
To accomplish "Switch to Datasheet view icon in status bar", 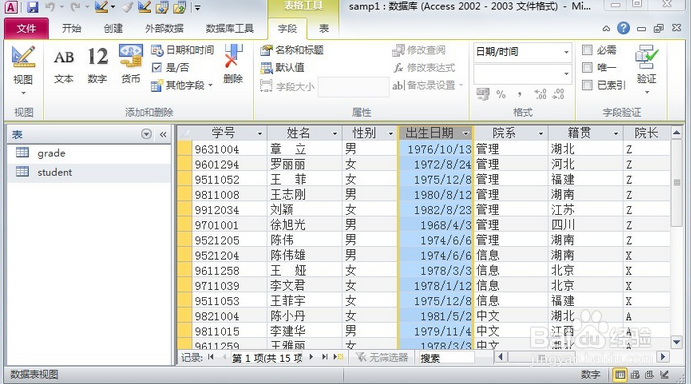I will tap(620, 375).
